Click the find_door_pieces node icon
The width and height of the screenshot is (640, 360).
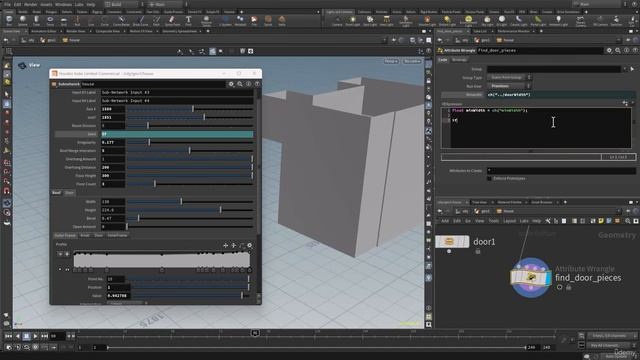pos(530,278)
